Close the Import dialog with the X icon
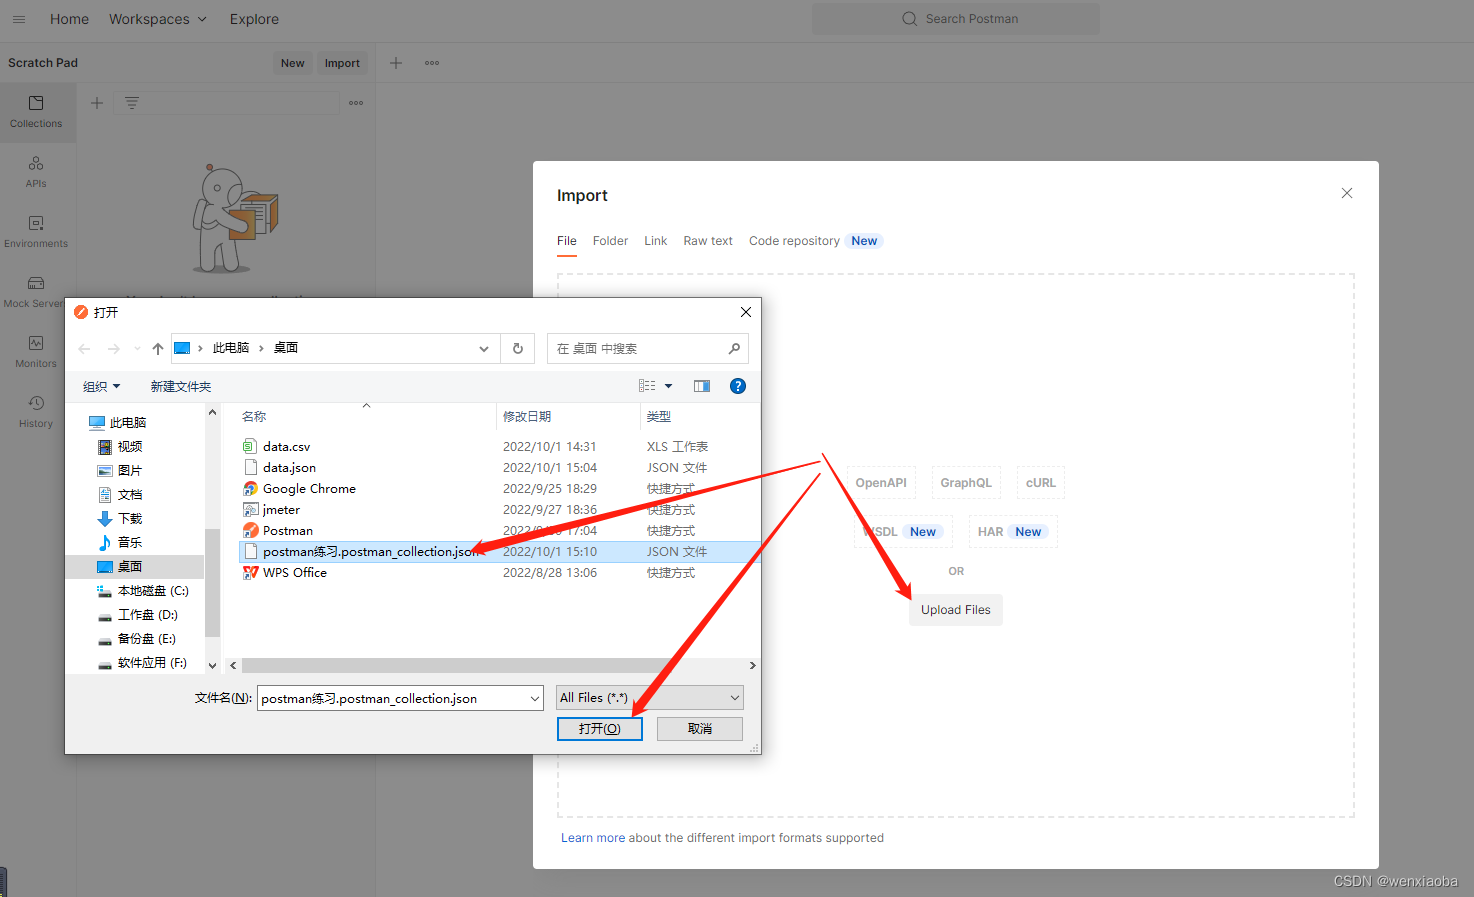 [x=1347, y=193]
